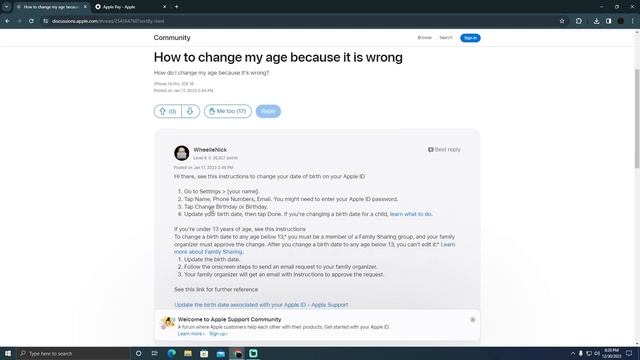640x360 pixels.
Task: Open Microsoft Store from the taskbar
Action: point(204,353)
